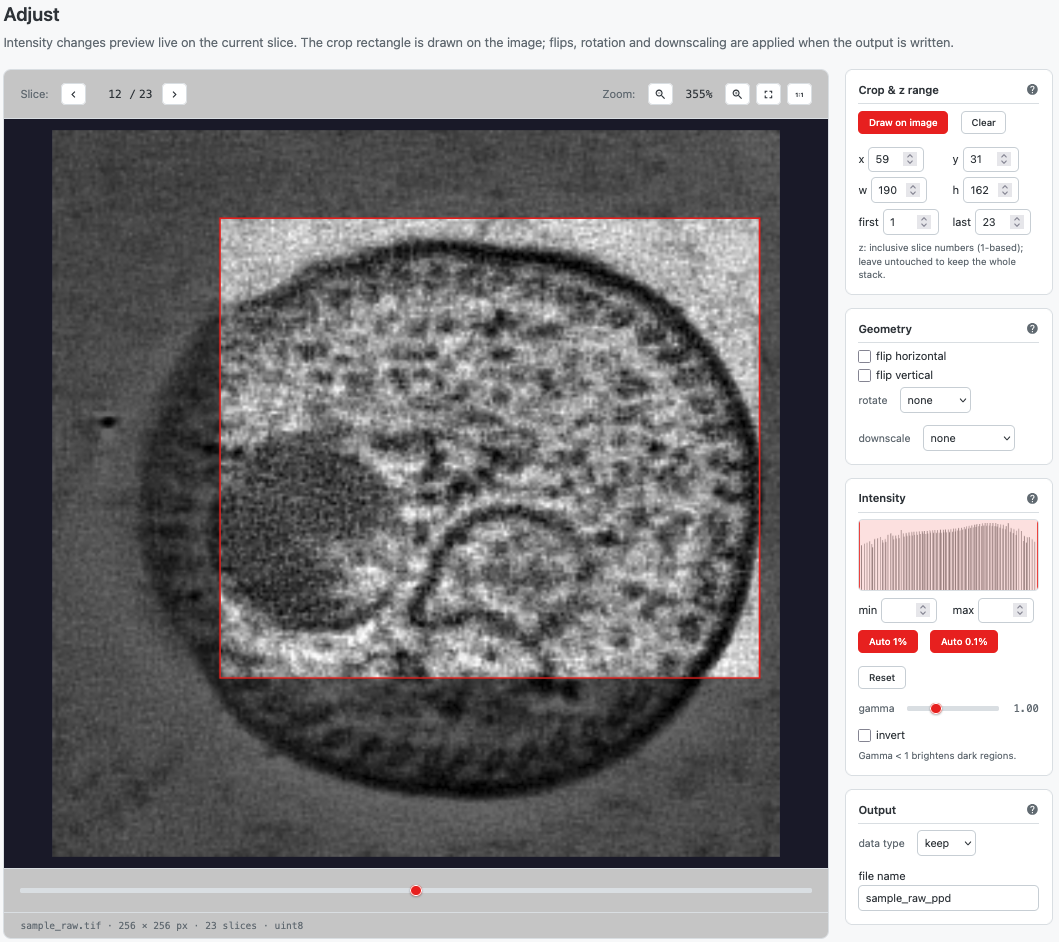Reset the intensity settings

tap(882, 677)
